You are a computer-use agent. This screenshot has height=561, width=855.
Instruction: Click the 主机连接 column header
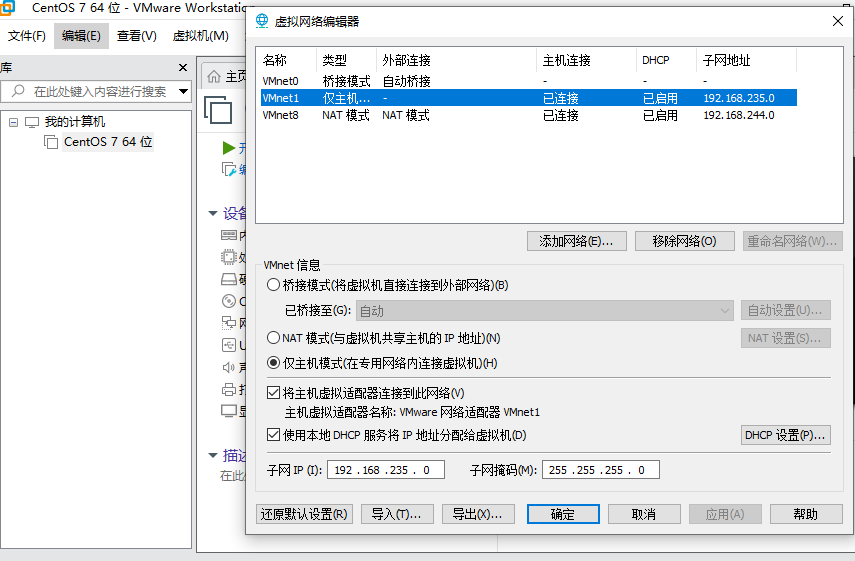586,60
